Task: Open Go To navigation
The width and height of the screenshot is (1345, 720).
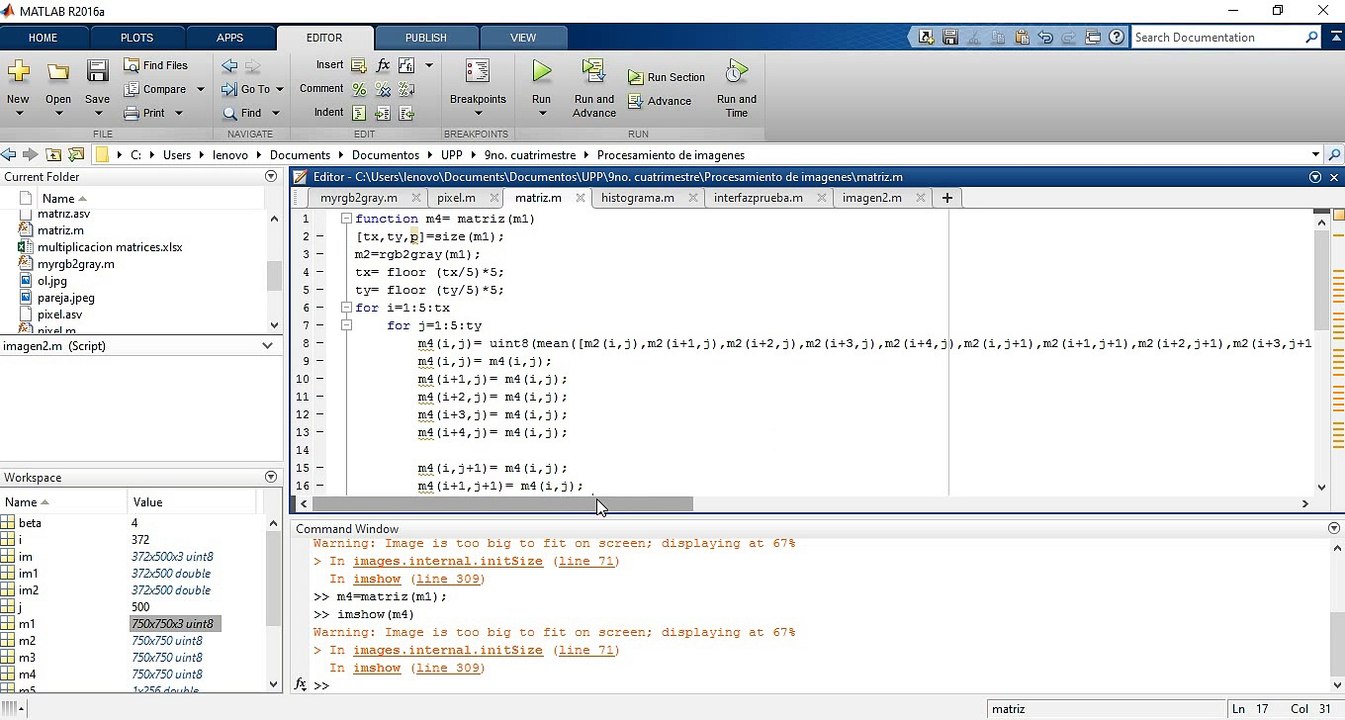Action: (246, 89)
